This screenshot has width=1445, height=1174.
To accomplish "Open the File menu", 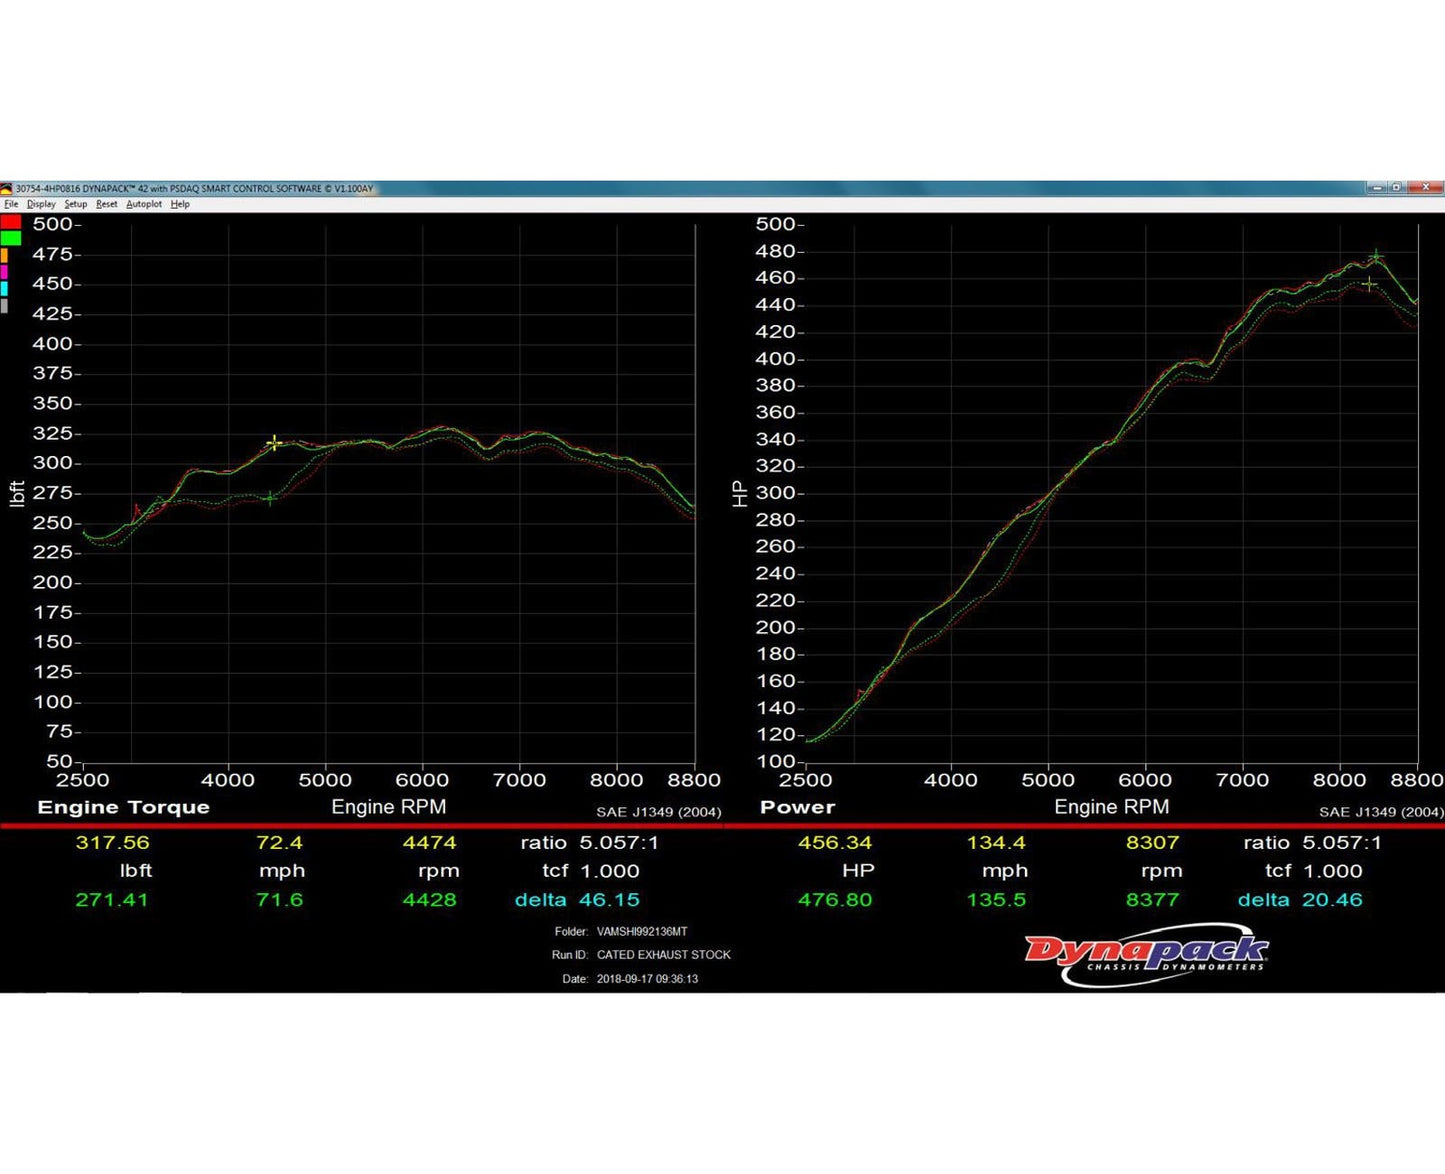I will pyautogui.click(x=11, y=203).
